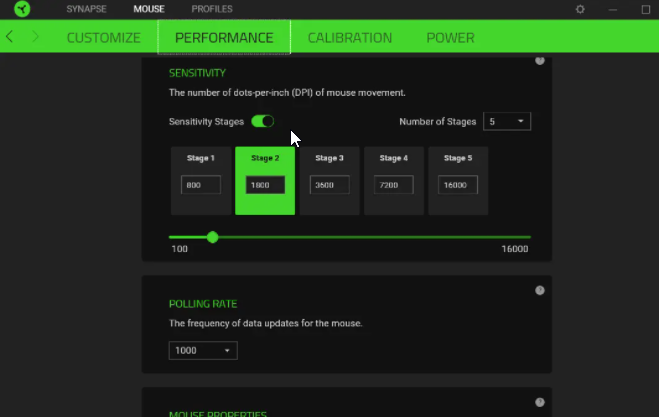Click the POLLING RATE heading

pos(203,304)
